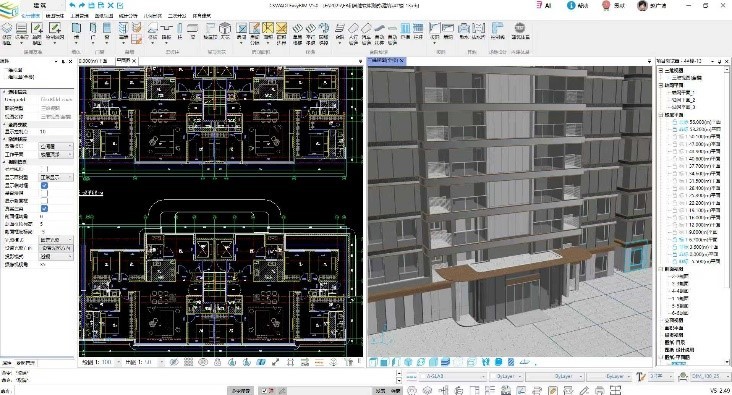
Task: Click the vertical scrollbar of the right browser panel
Action: point(727,215)
